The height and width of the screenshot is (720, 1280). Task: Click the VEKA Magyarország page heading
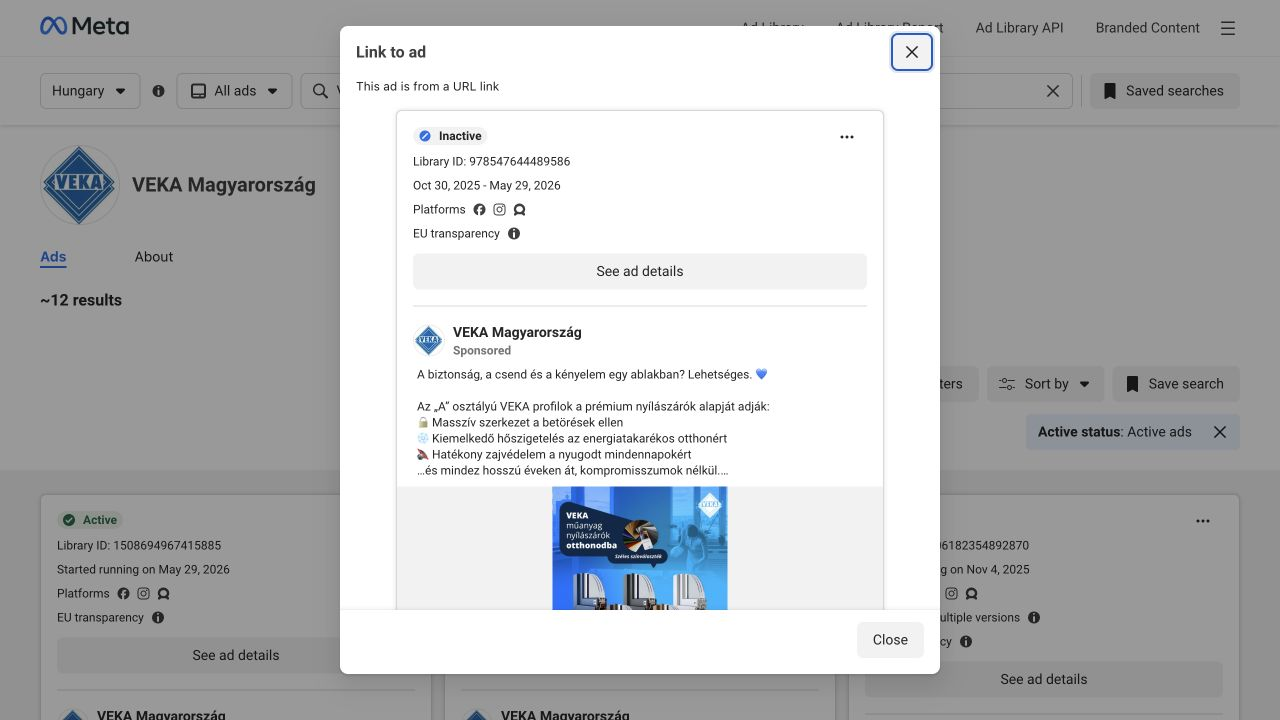click(x=224, y=185)
